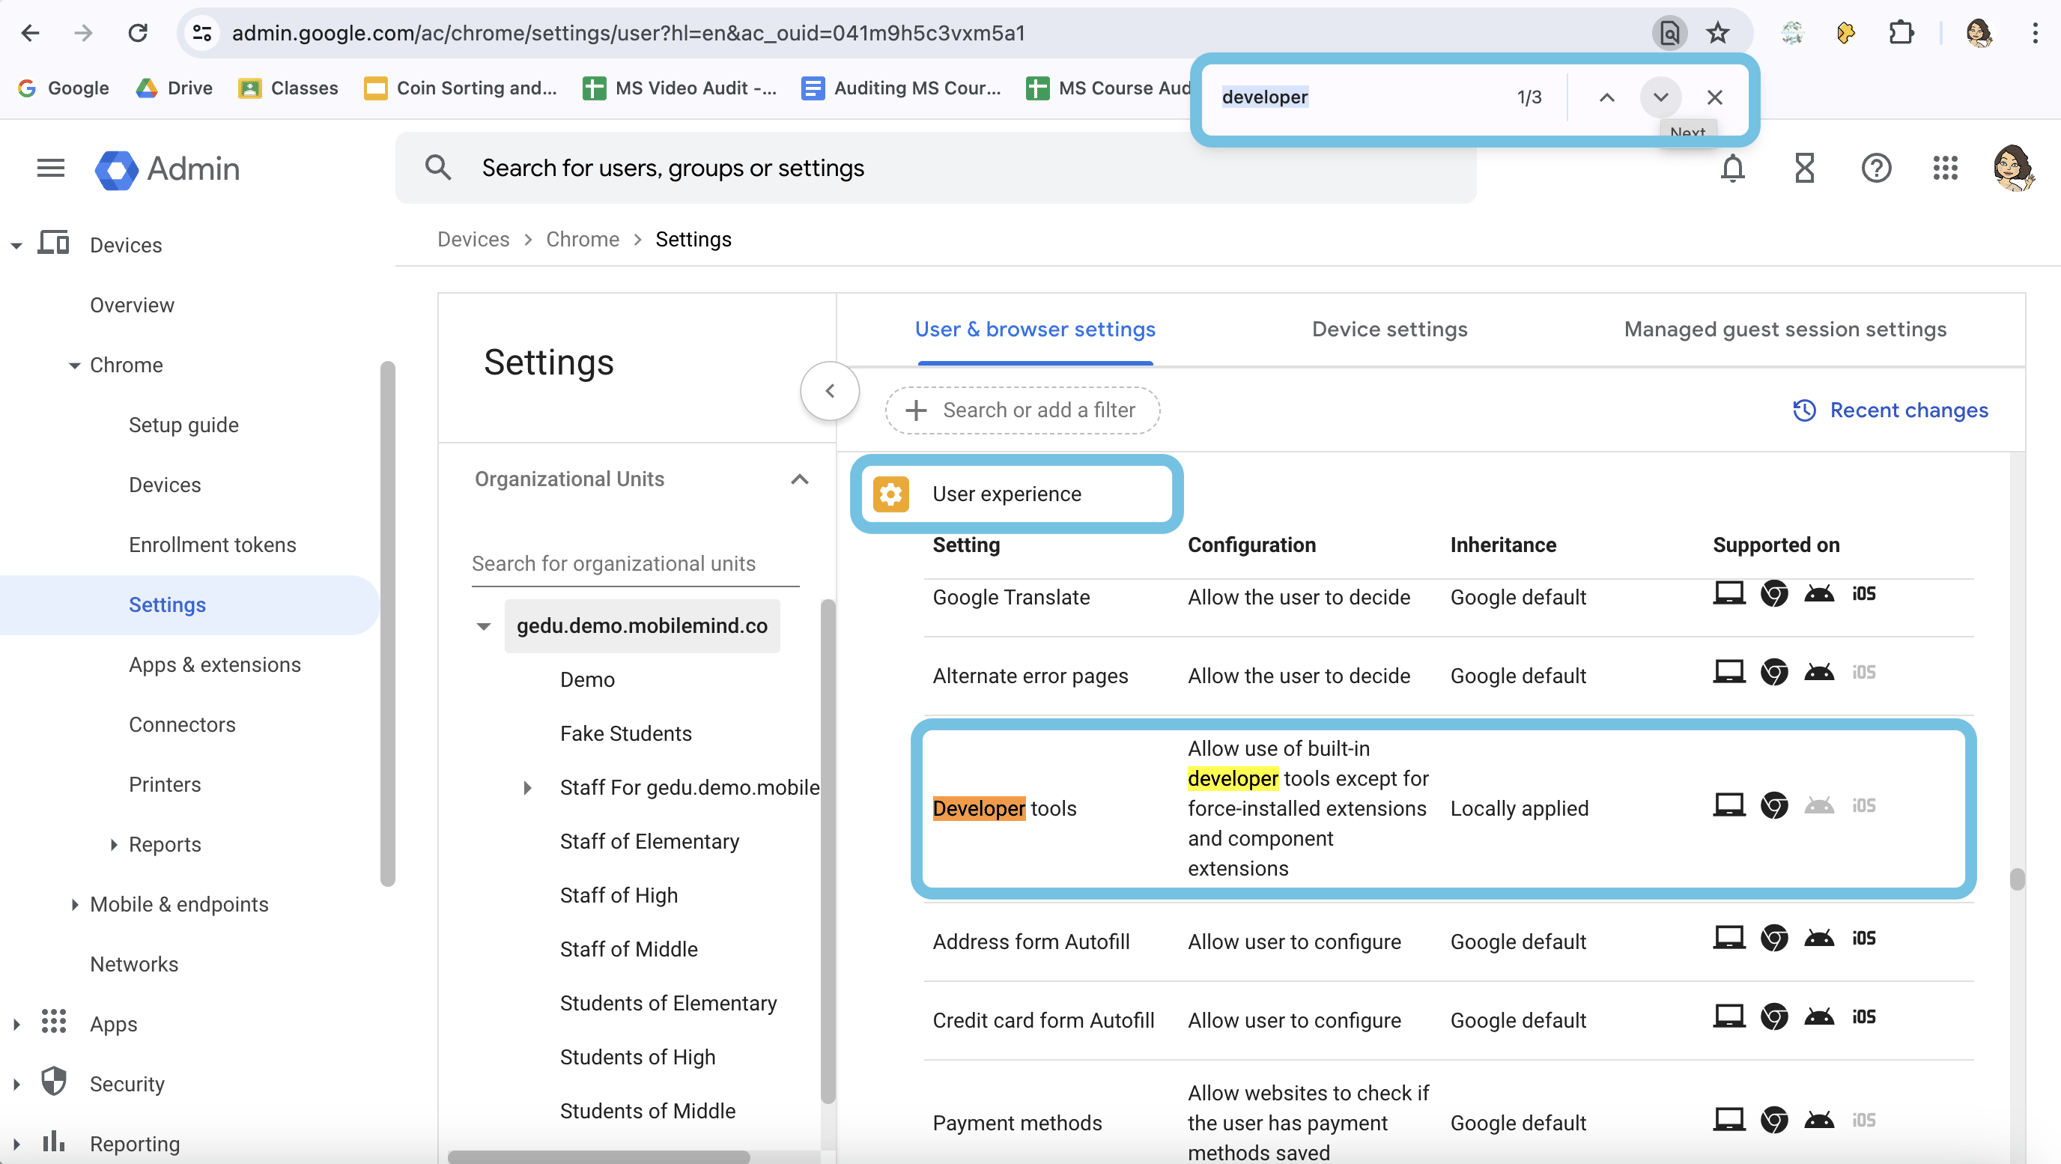Go to Devices breadcrumb link

473,240
